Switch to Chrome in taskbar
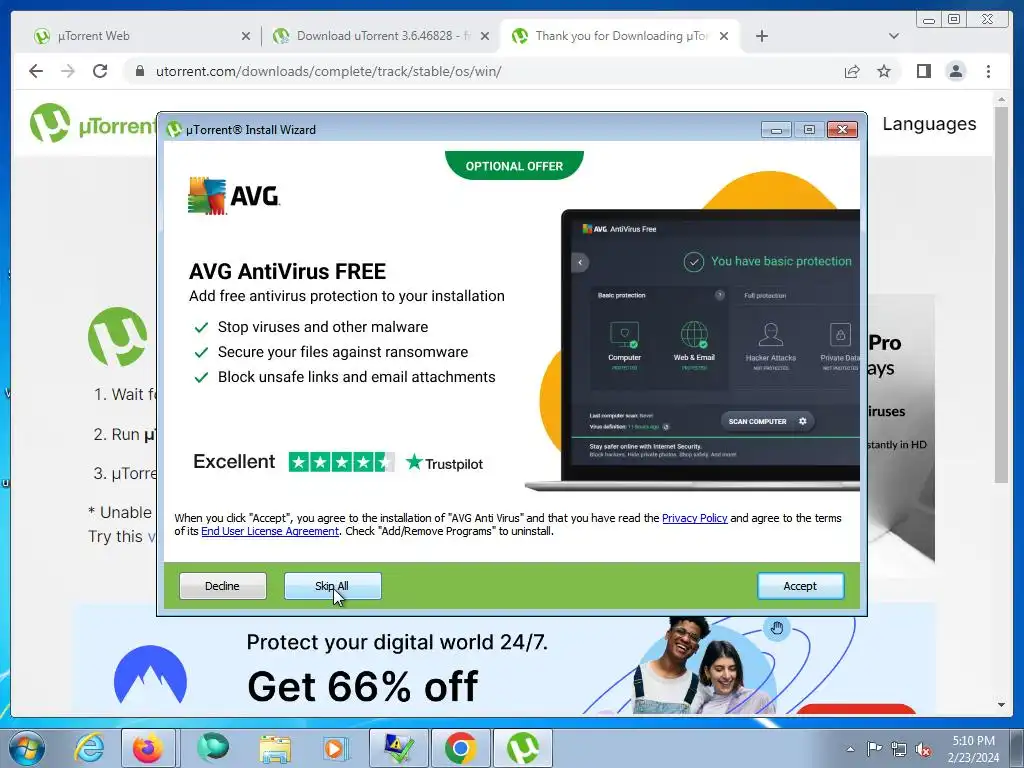Screen dimensions: 1024x768 pyautogui.click(x=461, y=748)
